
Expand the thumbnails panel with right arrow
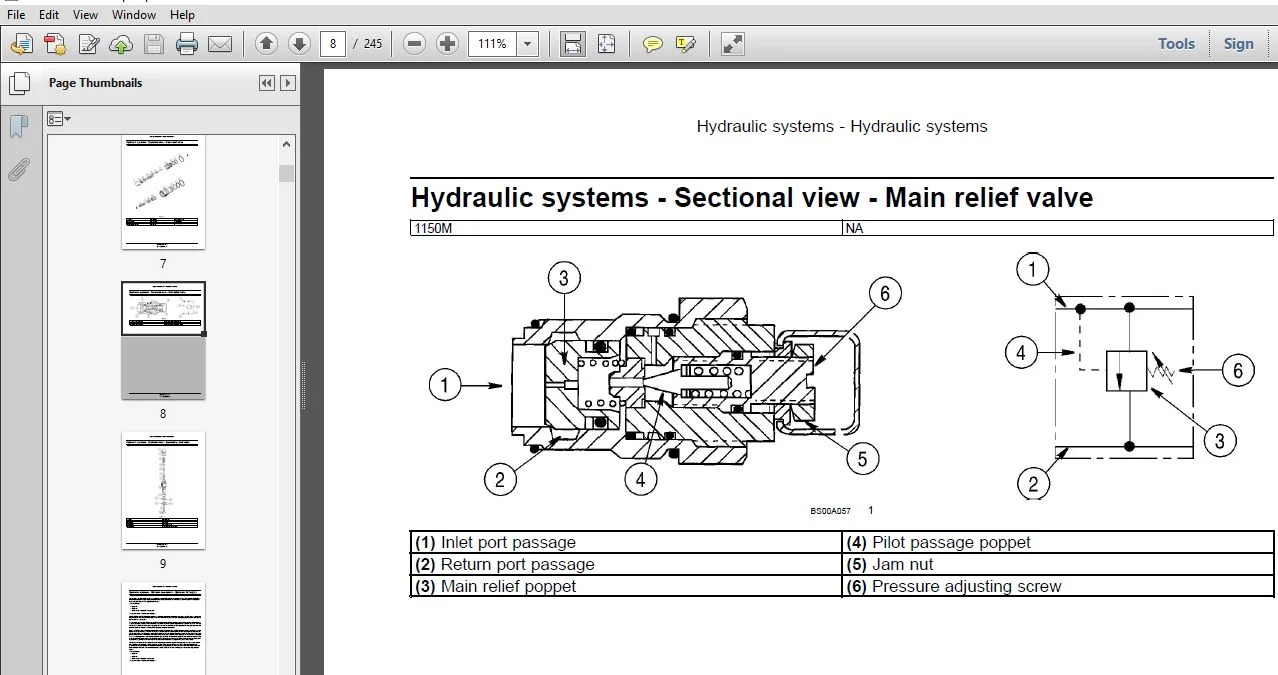point(288,83)
